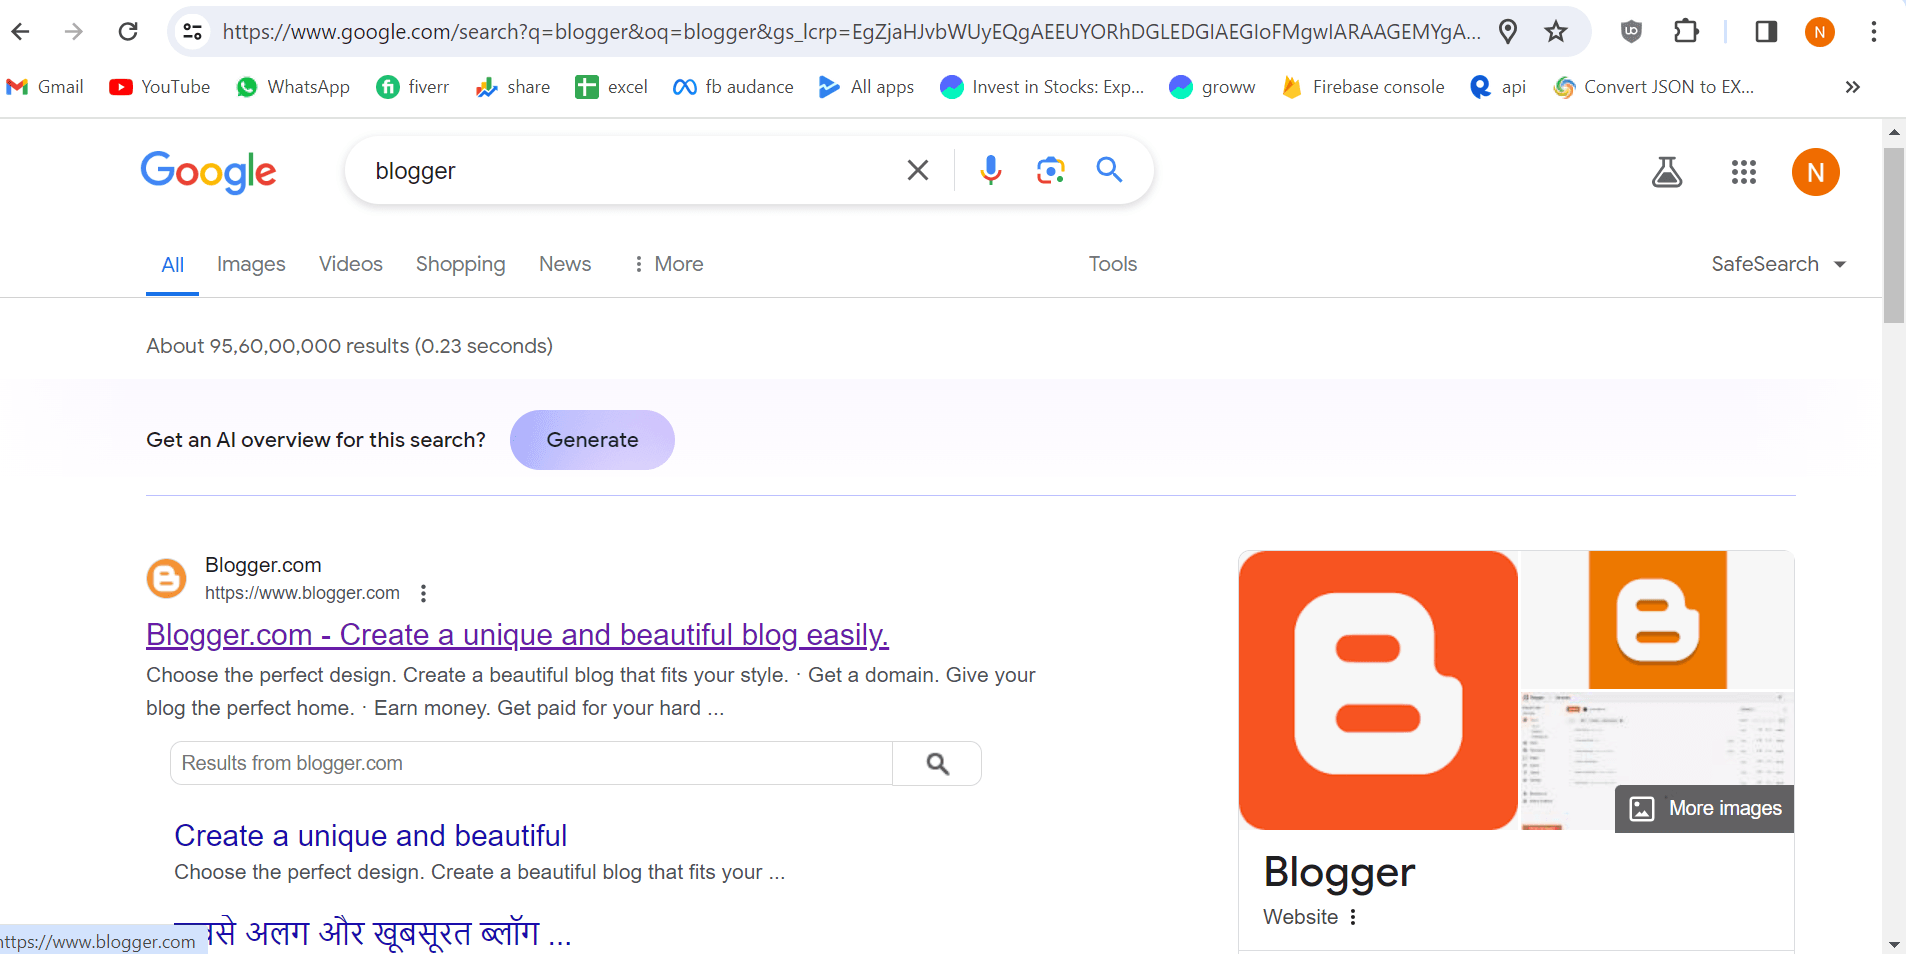Click the Google logo
The image size is (1906, 954).
[x=208, y=172]
